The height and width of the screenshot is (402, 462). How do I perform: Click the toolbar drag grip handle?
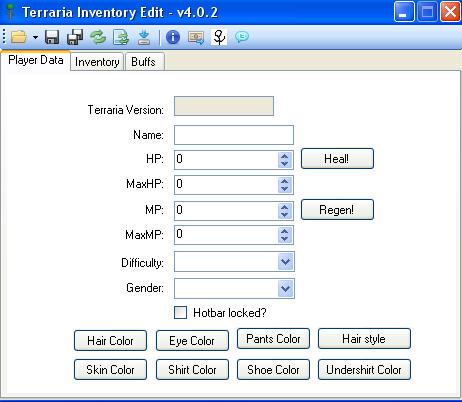coord(4,36)
